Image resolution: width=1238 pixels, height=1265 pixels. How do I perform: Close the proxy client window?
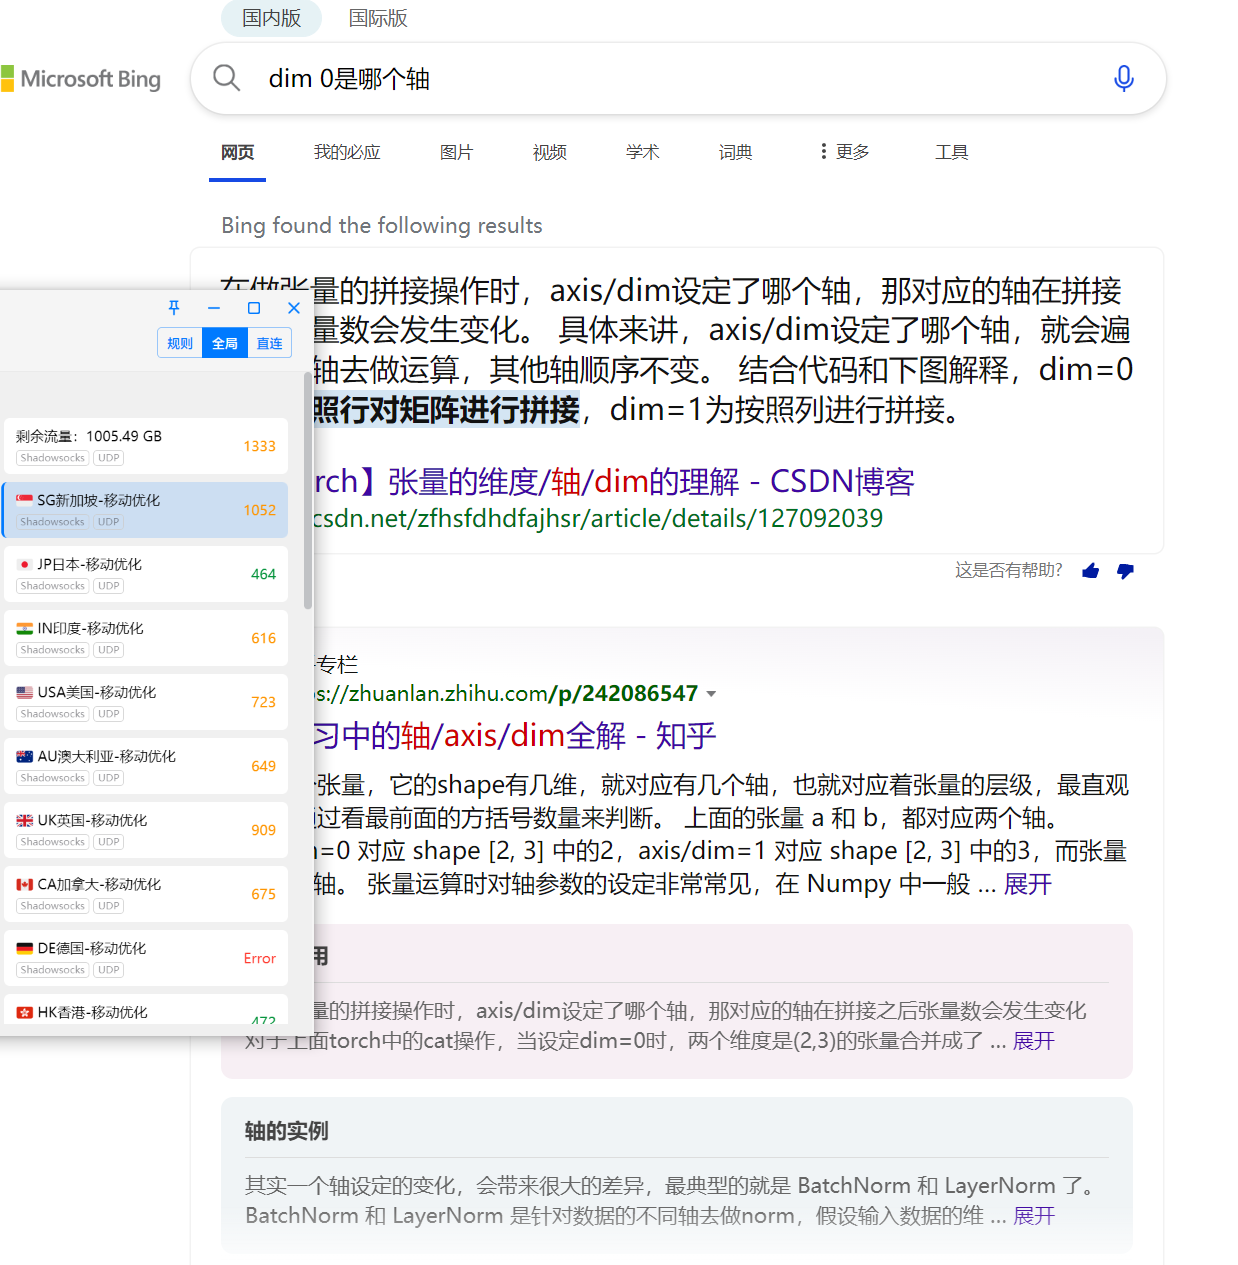[294, 308]
